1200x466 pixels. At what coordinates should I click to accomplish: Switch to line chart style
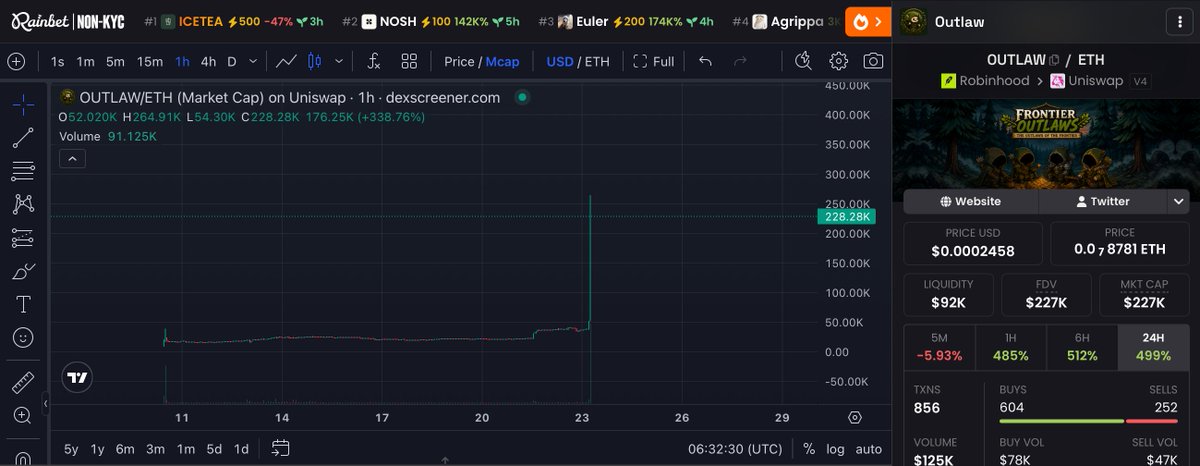[286, 61]
